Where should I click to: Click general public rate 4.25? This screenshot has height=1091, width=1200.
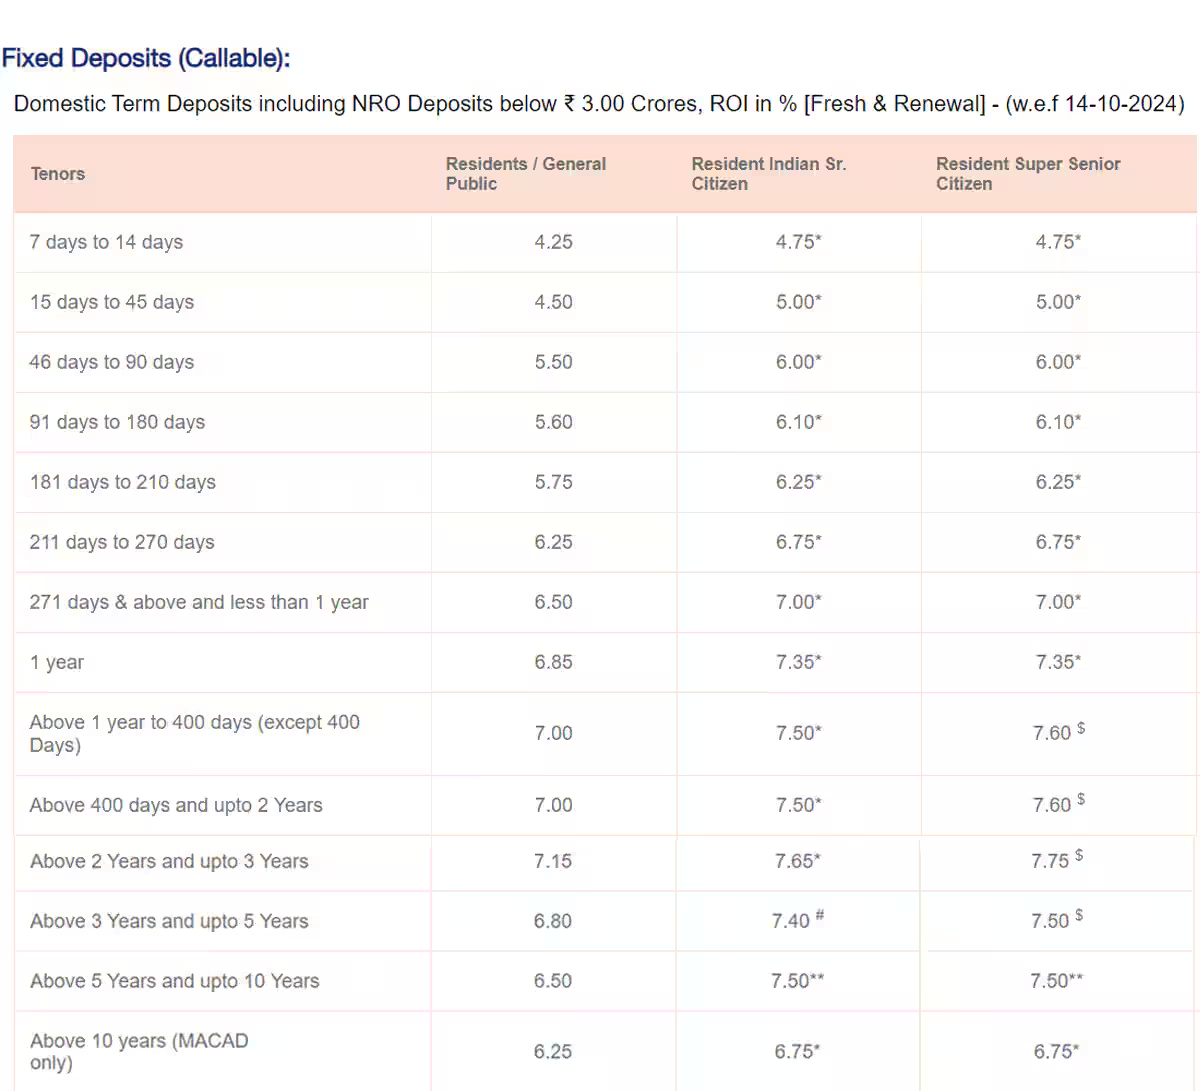click(x=553, y=242)
